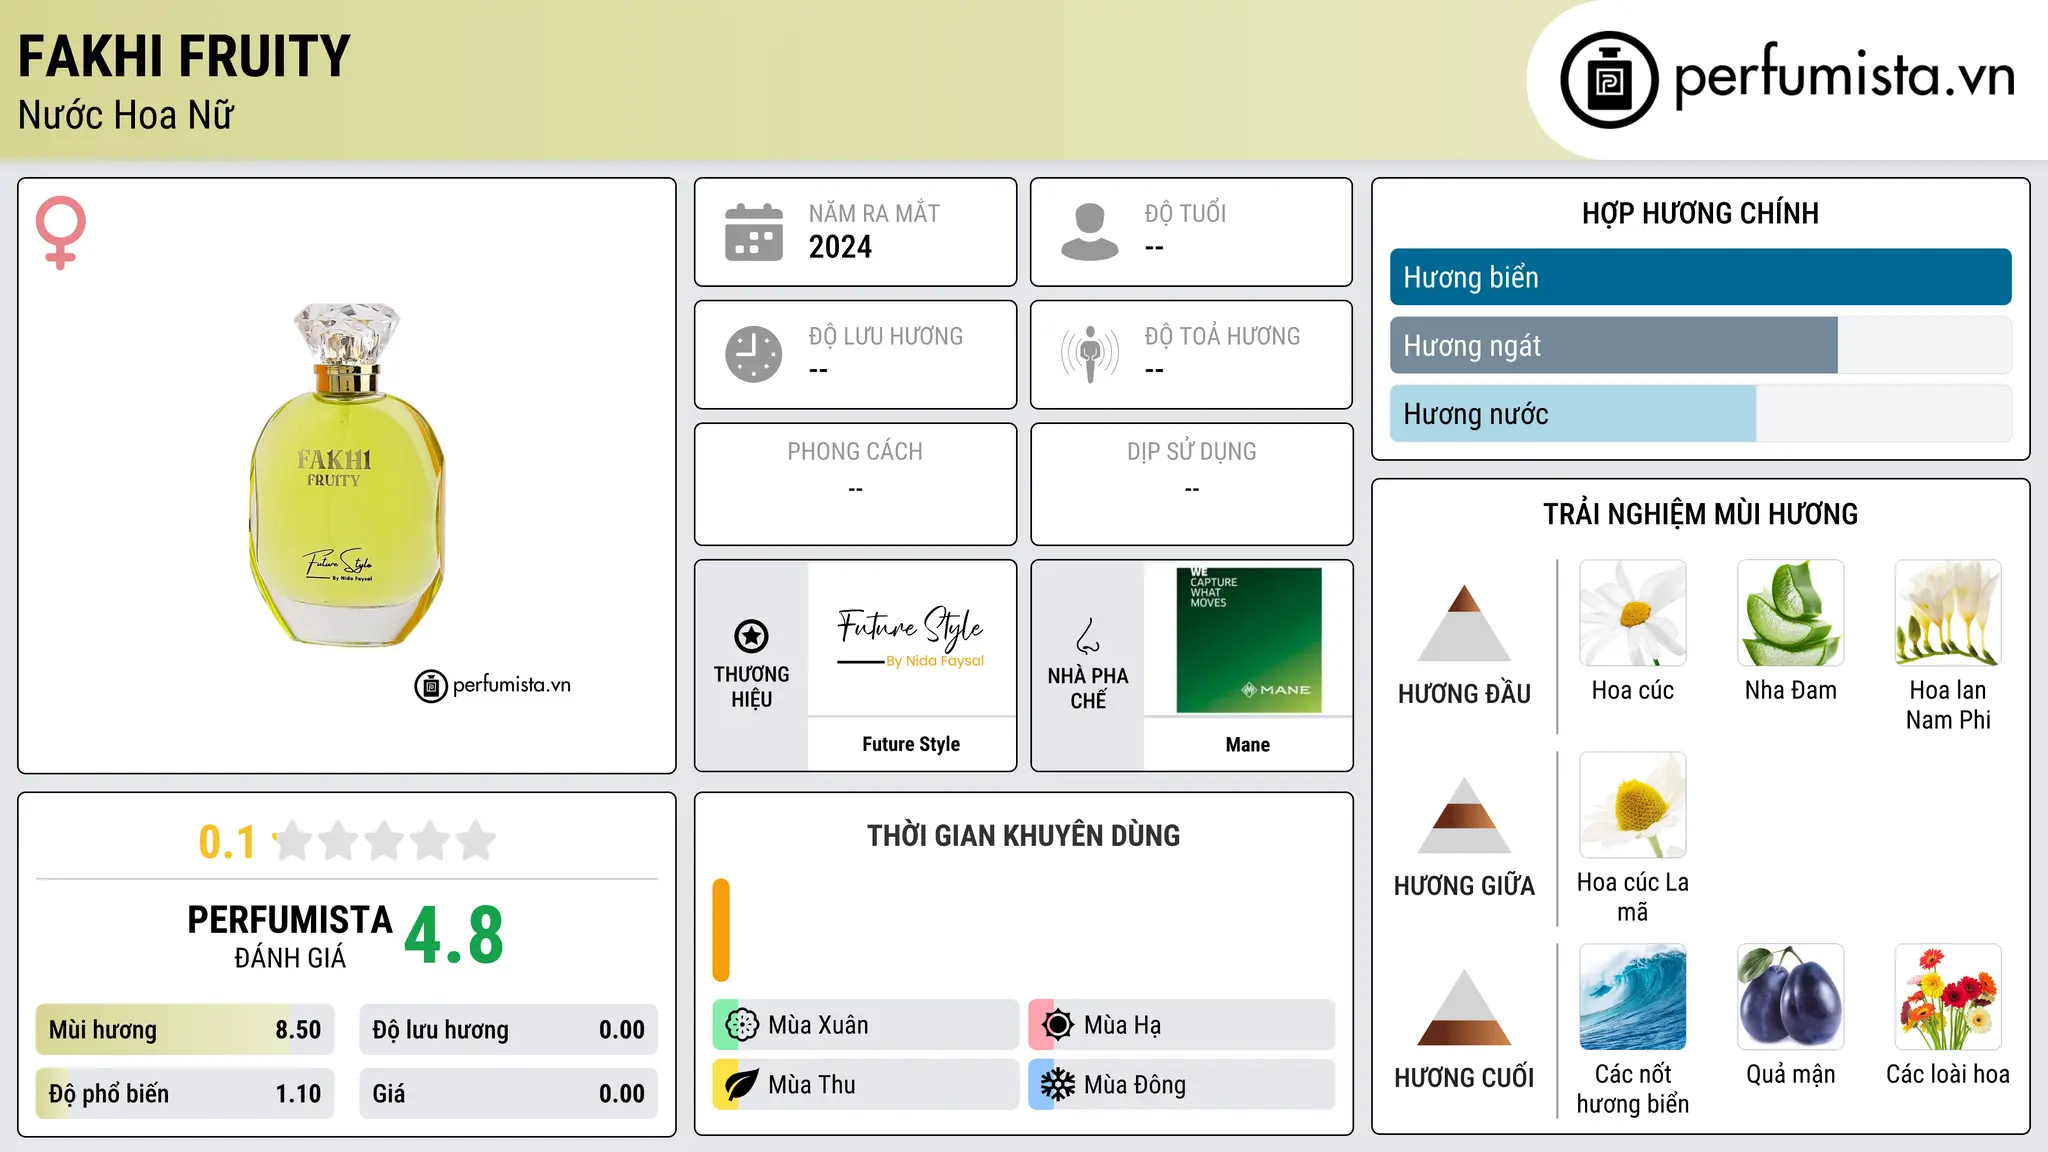Click the five-star rating row
The height and width of the screenshot is (1152, 2048).
[x=384, y=841]
